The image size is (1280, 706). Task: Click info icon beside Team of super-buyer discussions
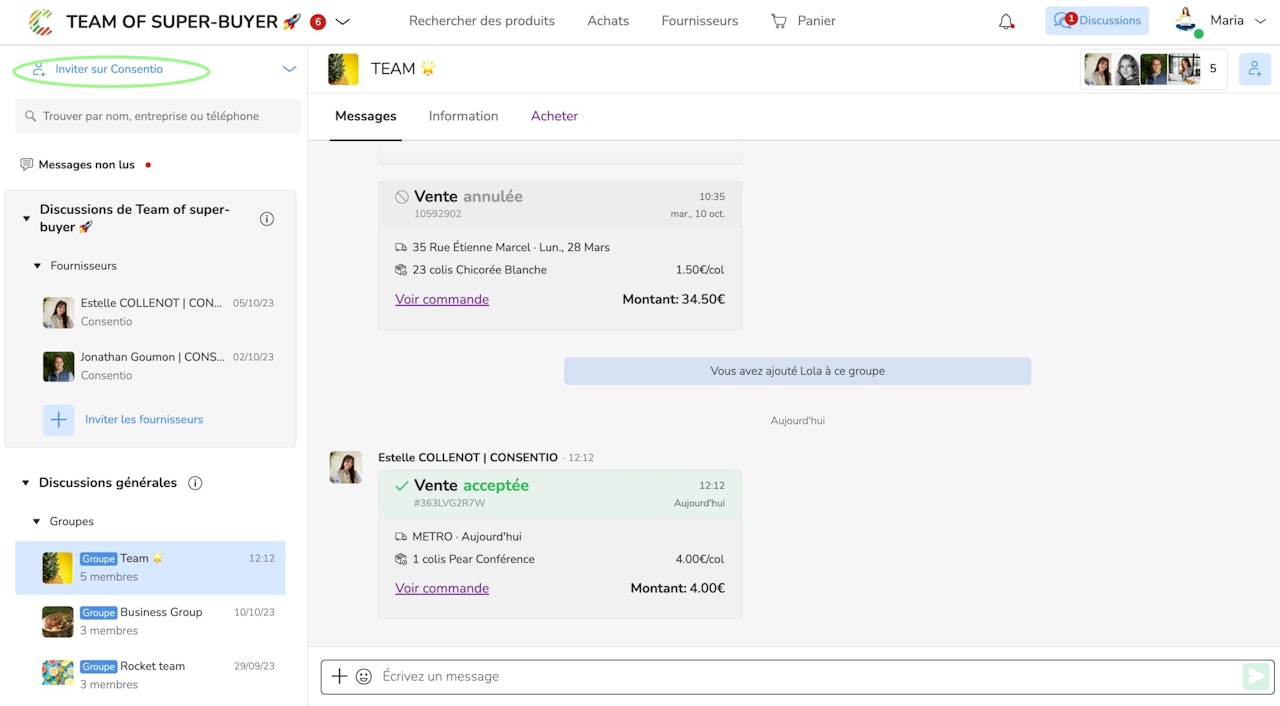(x=267, y=219)
